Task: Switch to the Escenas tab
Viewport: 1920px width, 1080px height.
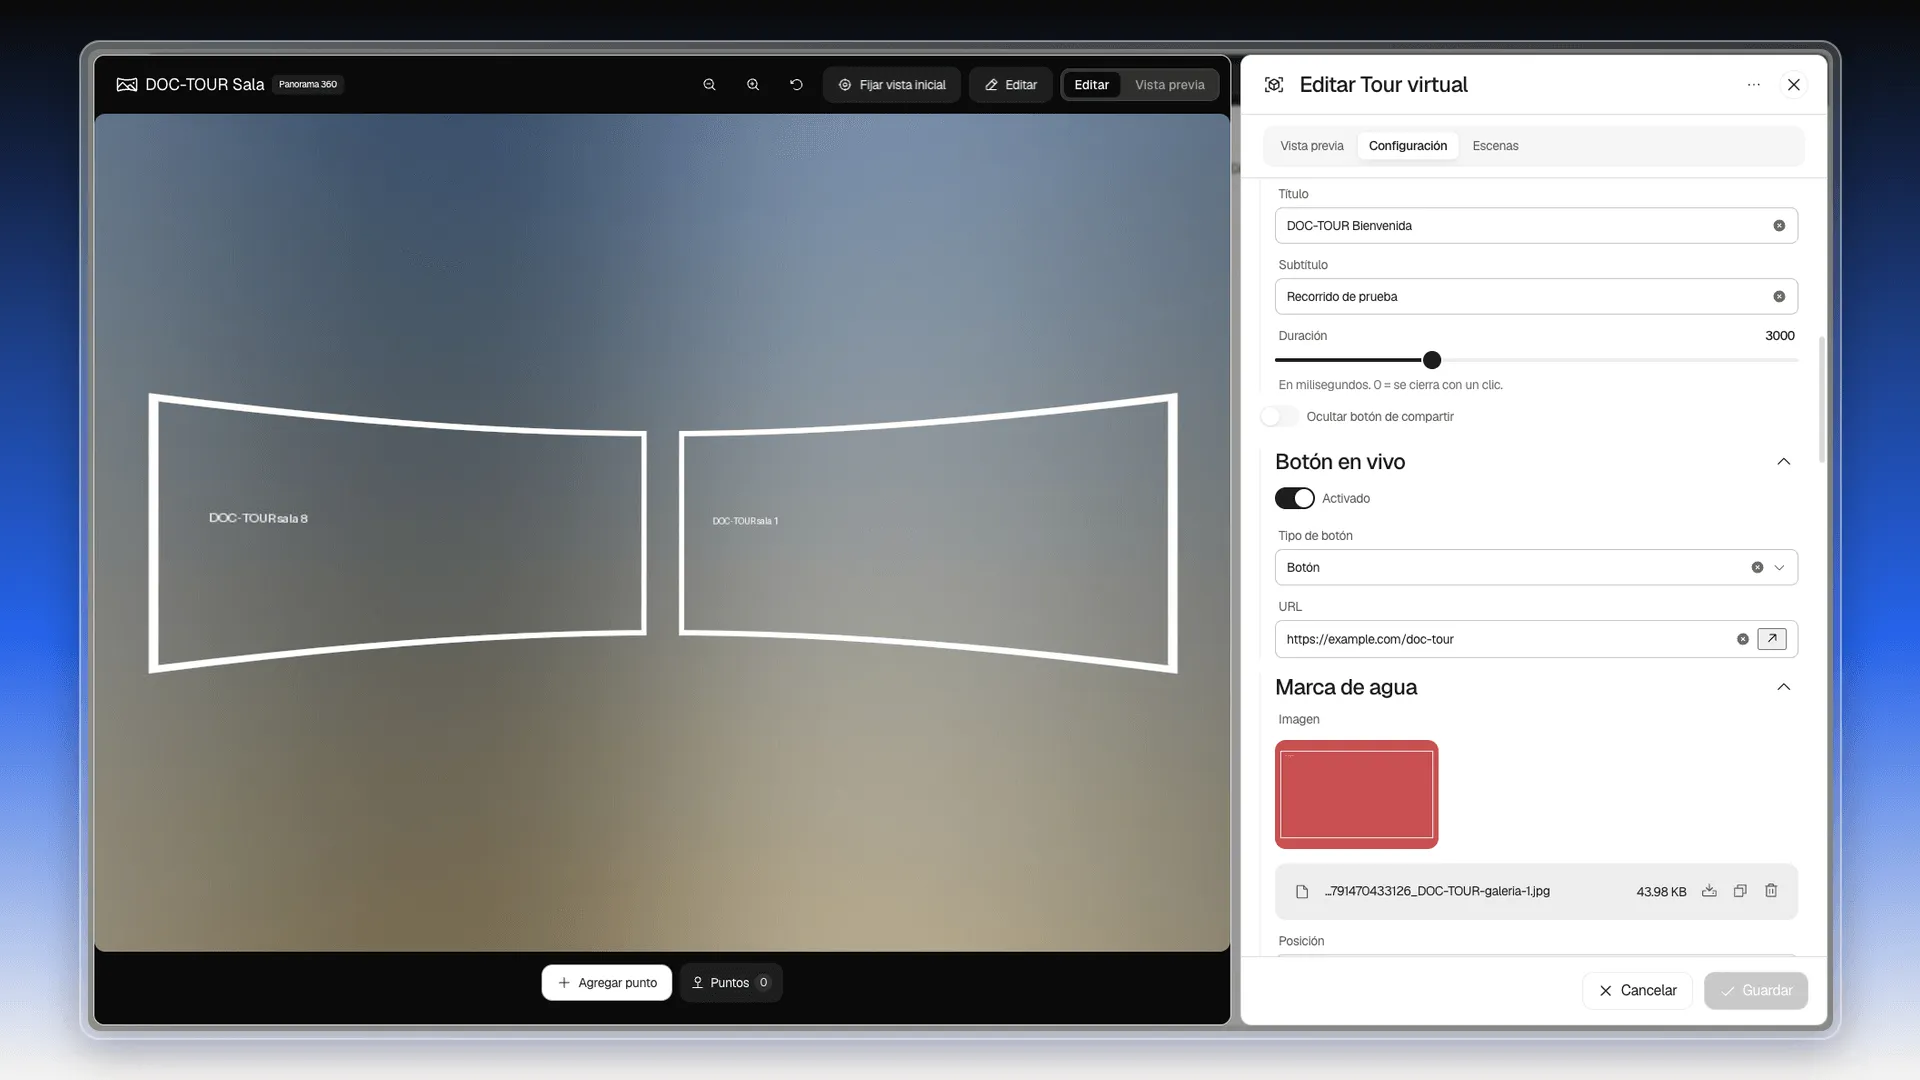Action: click(x=1495, y=146)
